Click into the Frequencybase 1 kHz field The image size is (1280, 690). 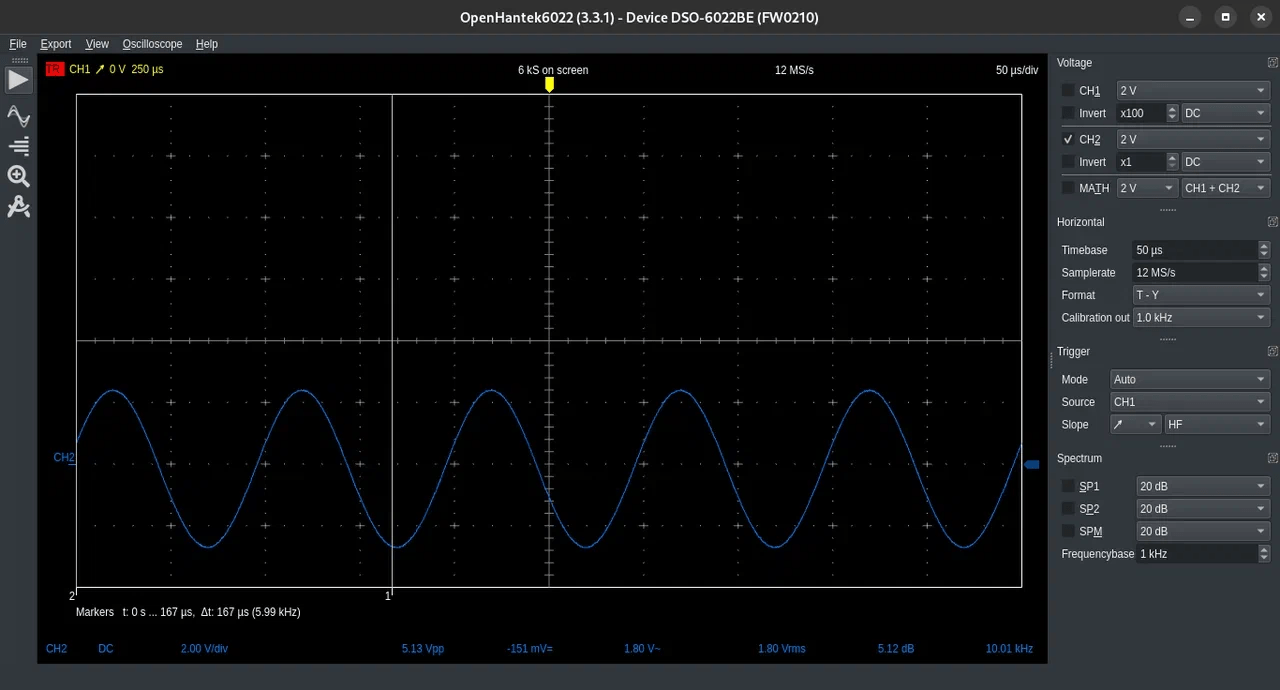click(x=1196, y=554)
